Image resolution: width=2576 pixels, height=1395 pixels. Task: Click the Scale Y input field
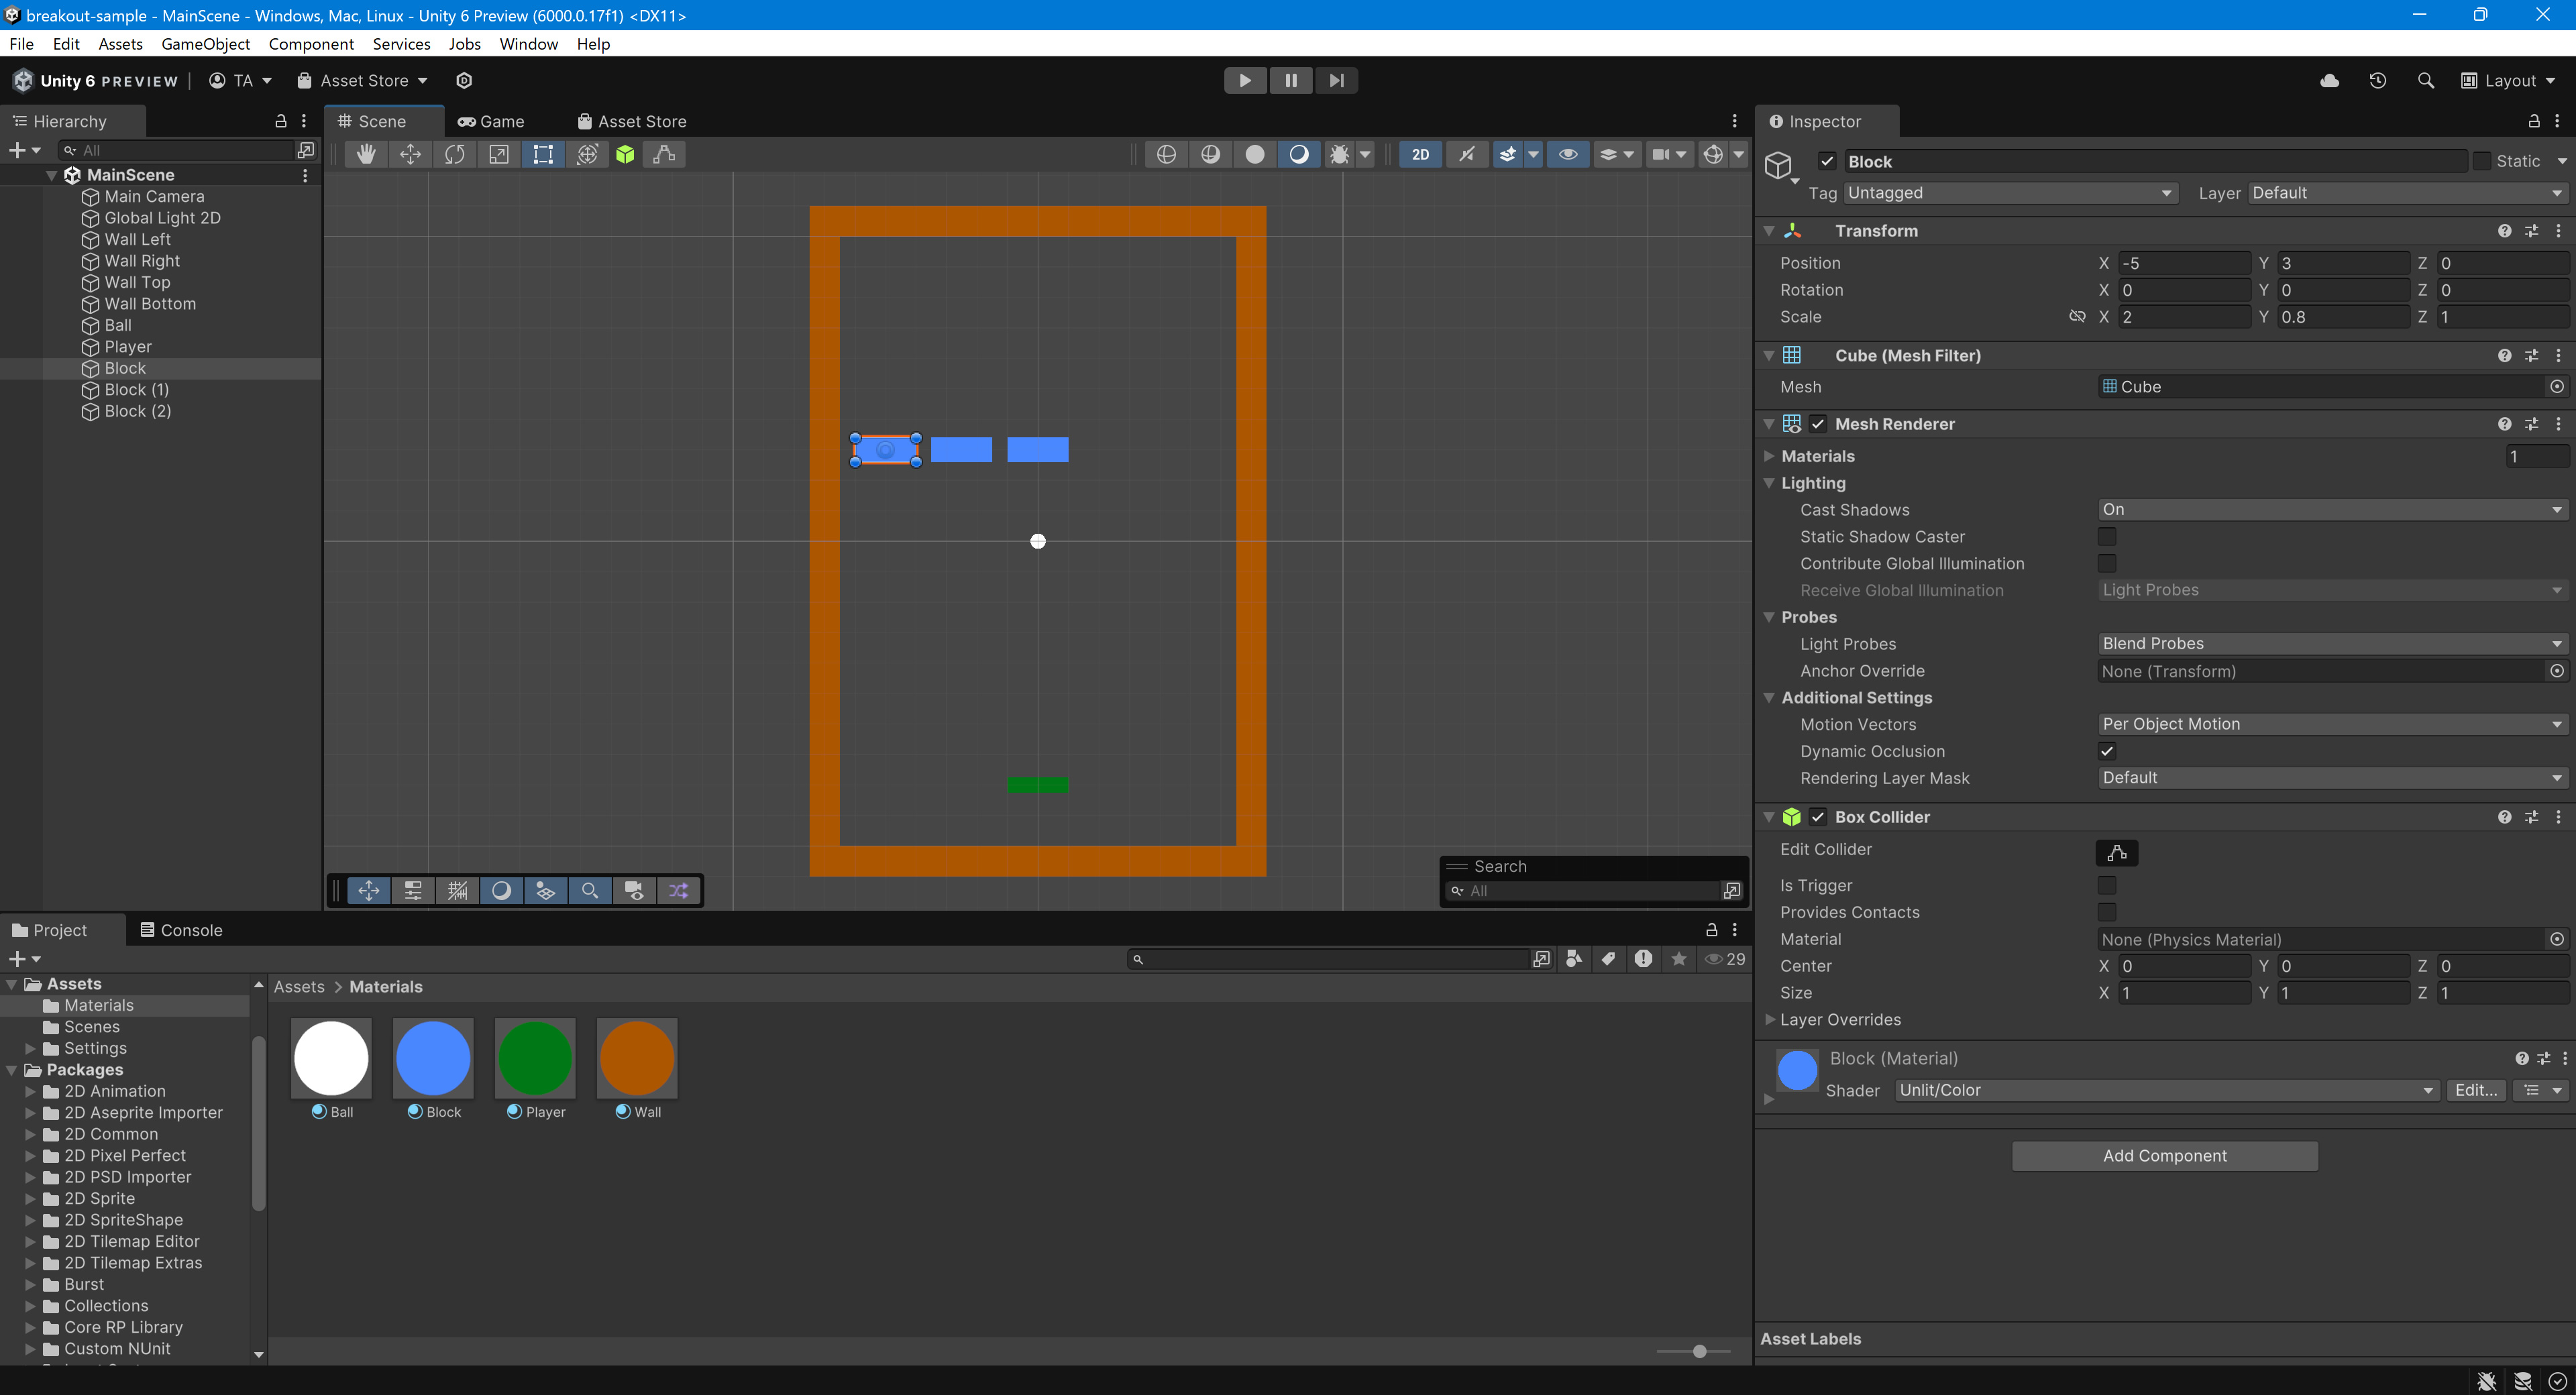pos(2343,317)
